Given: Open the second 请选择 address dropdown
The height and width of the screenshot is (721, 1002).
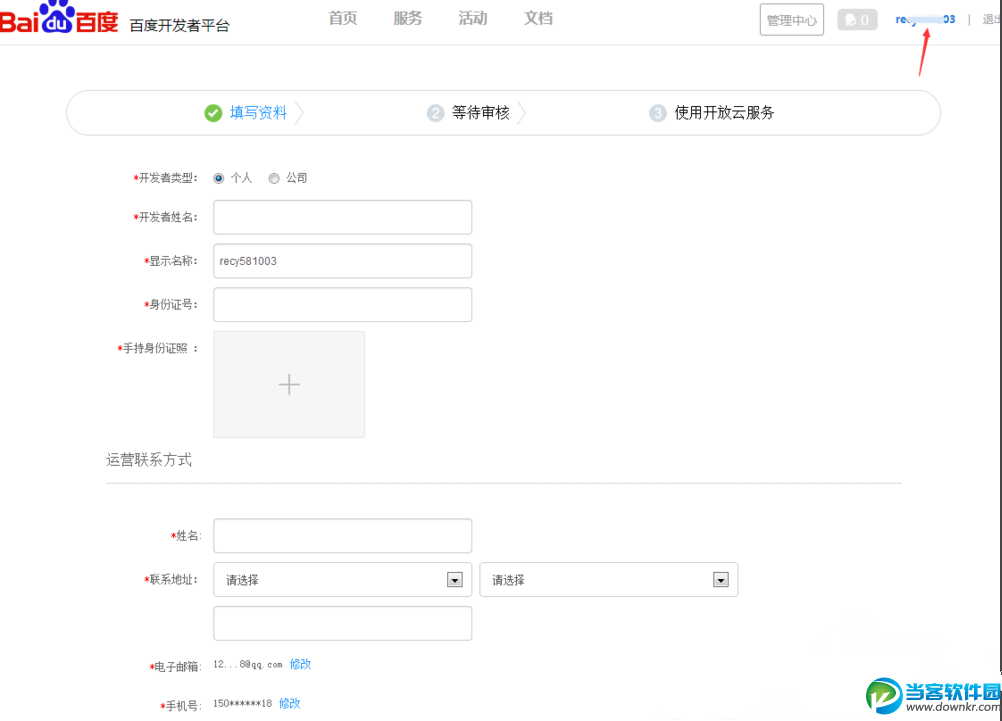Looking at the screenshot, I should (608, 580).
